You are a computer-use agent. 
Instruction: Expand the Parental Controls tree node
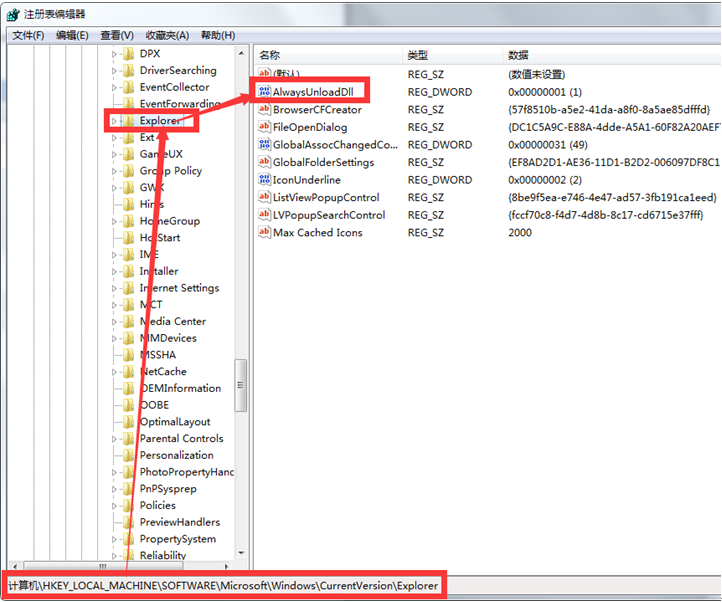click(x=114, y=438)
